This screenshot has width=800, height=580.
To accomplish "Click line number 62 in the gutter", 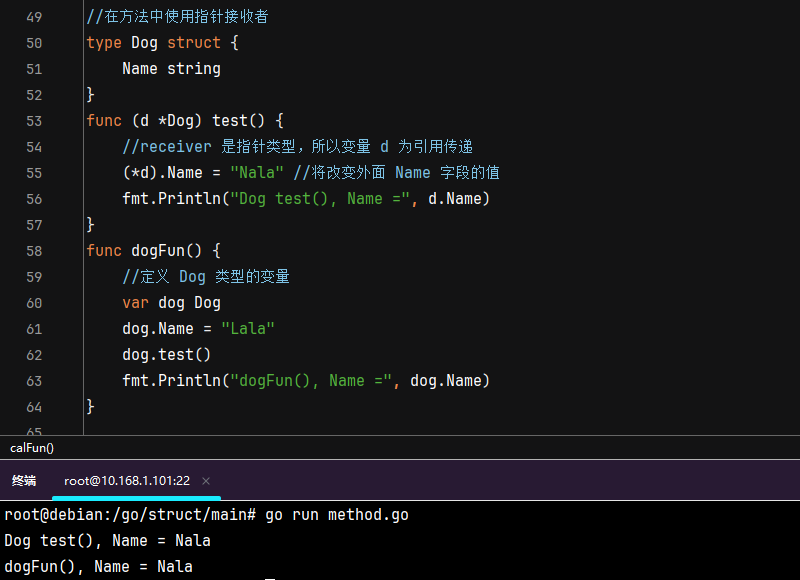I will pyautogui.click(x=34, y=355).
